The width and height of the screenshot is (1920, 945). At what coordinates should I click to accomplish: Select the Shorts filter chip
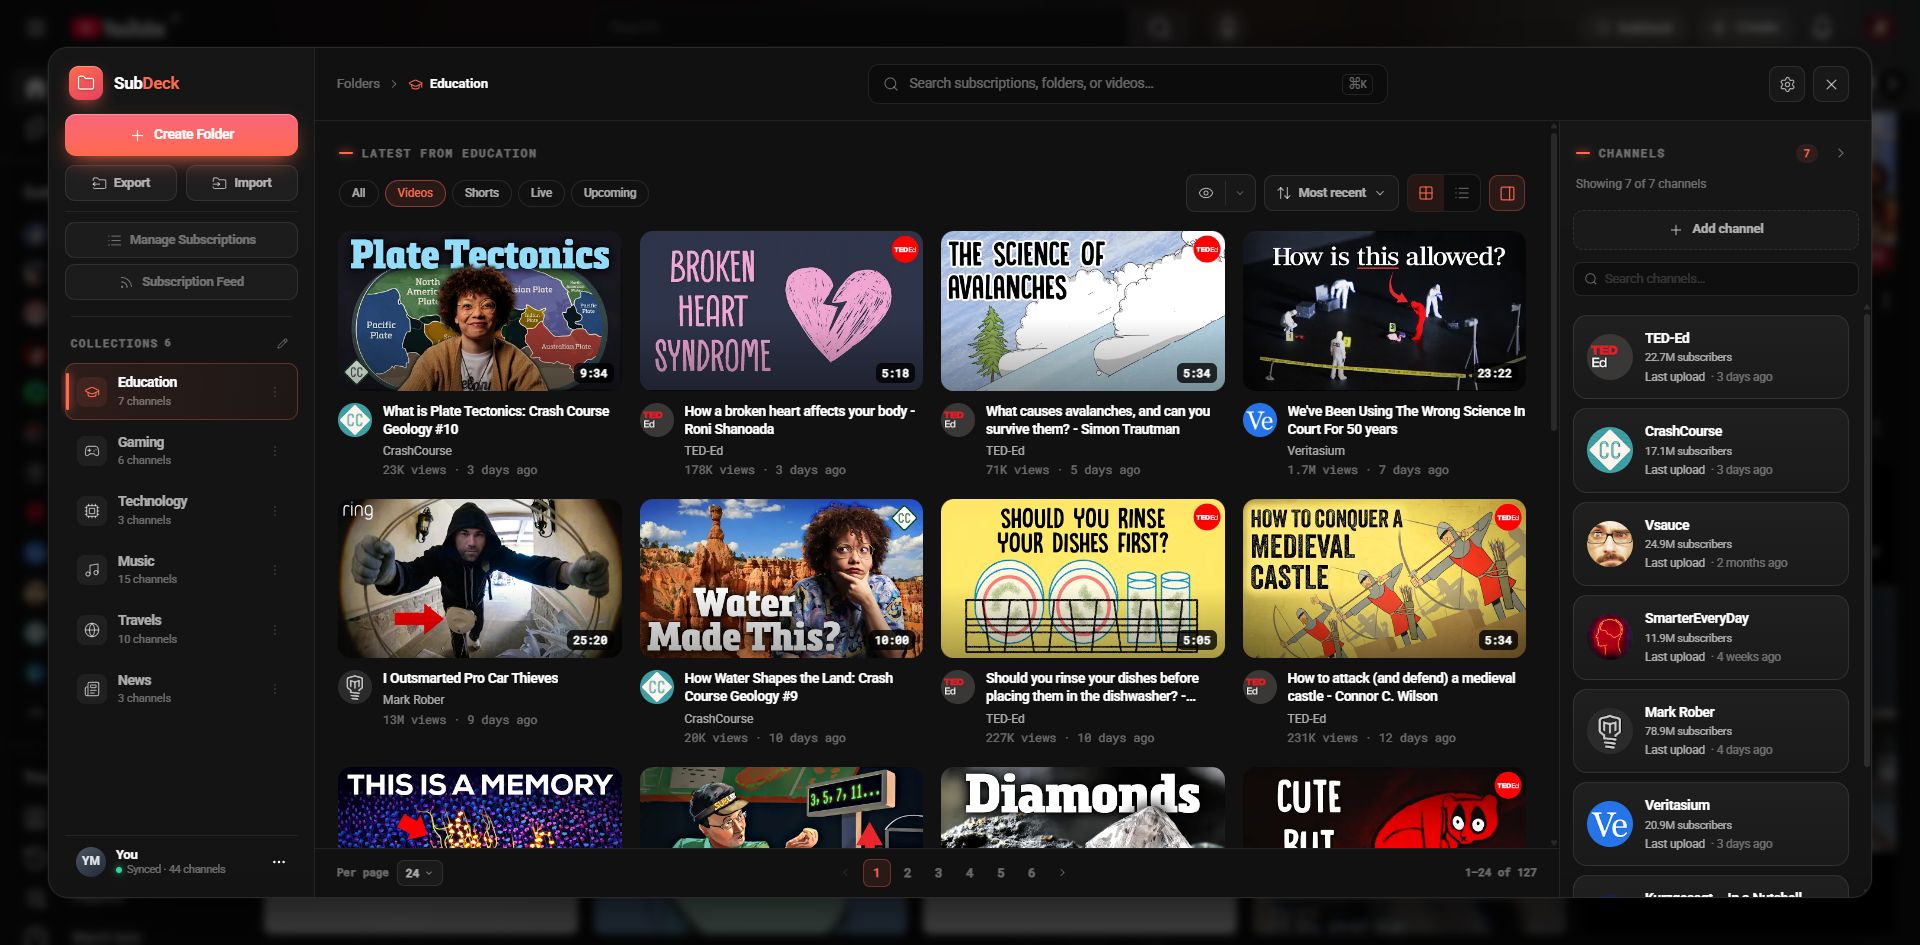(481, 193)
